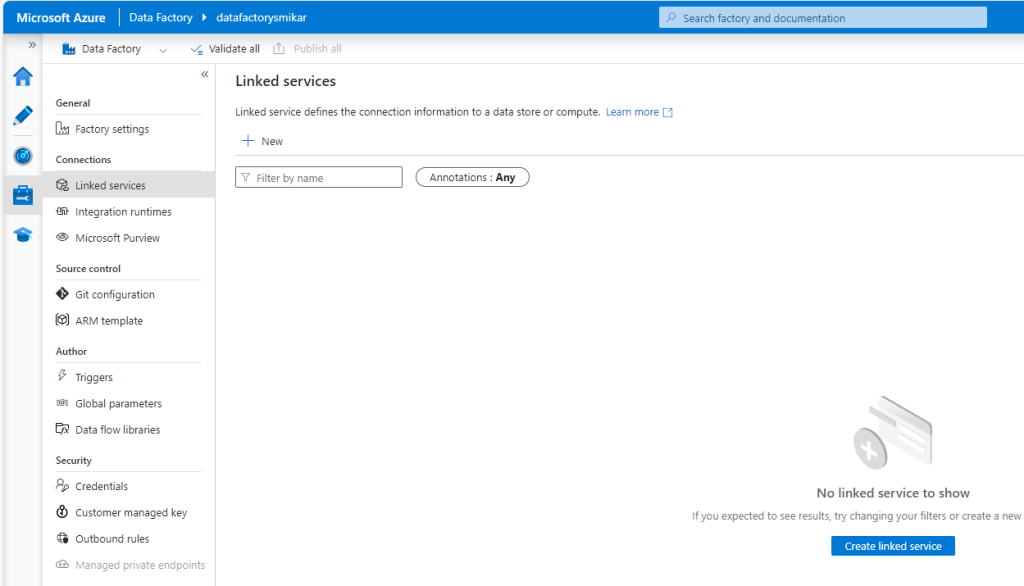Open the Author pencil hub
1024x586 pixels.
[x=23, y=116]
